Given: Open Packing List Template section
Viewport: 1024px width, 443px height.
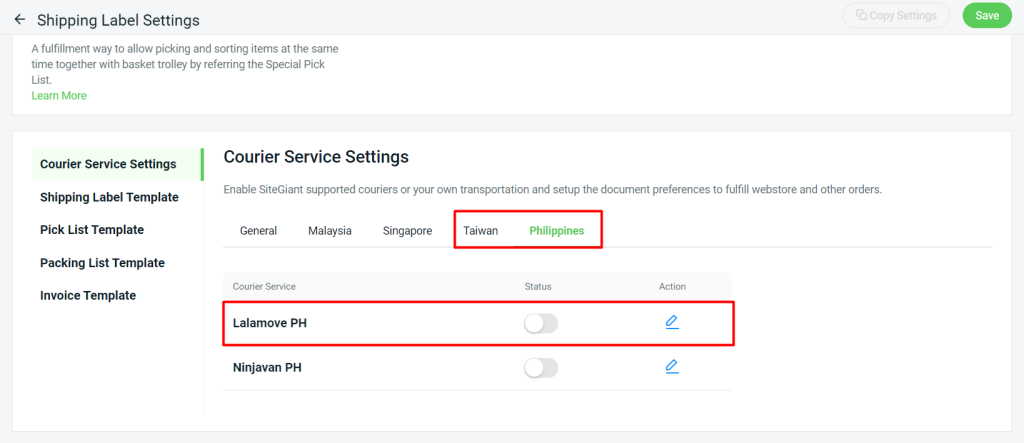Looking at the screenshot, I should (102, 263).
